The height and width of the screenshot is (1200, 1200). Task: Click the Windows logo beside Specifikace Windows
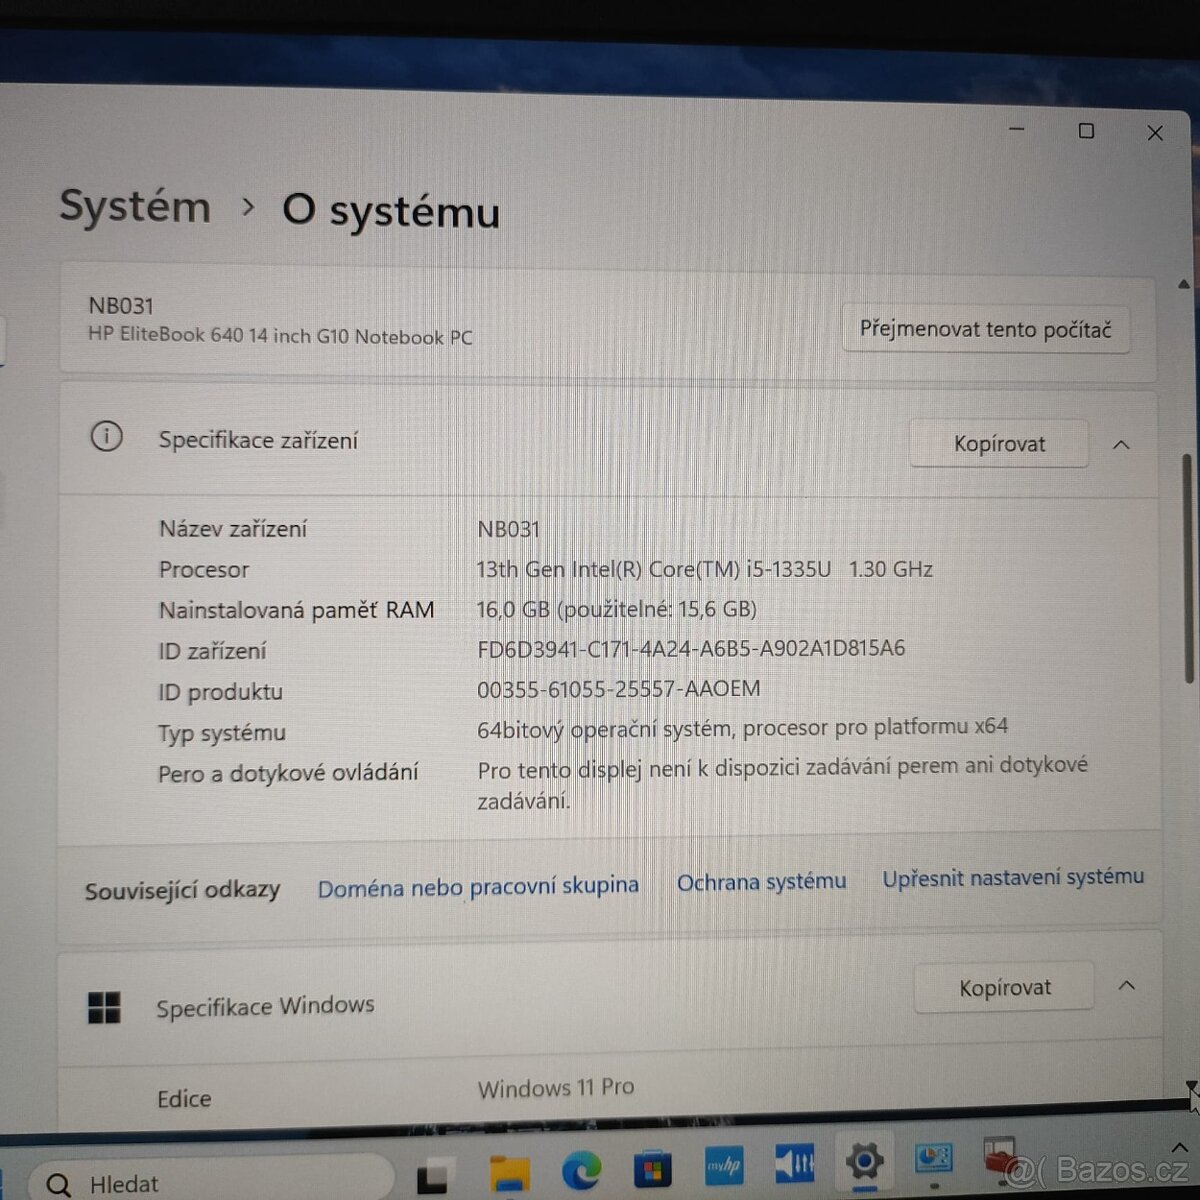(x=103, y=1008)
